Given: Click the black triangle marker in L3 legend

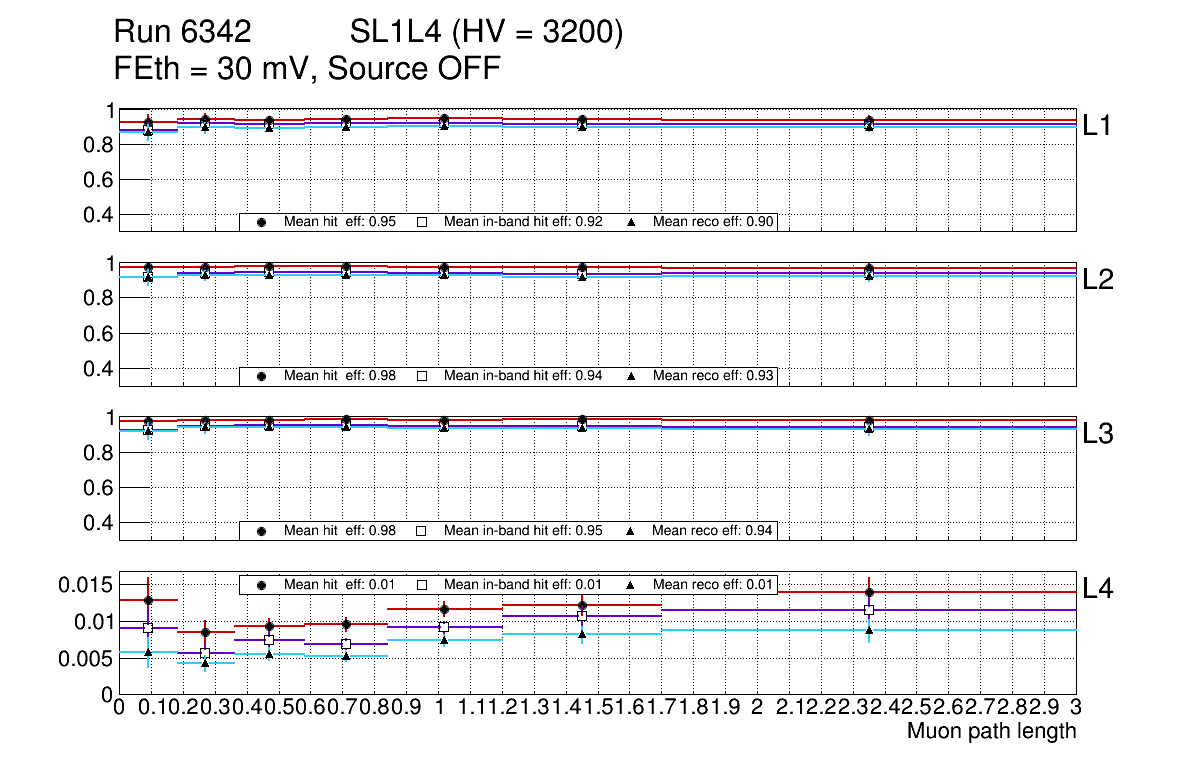Looking at the screenshot, I should (x=632, y=531).
